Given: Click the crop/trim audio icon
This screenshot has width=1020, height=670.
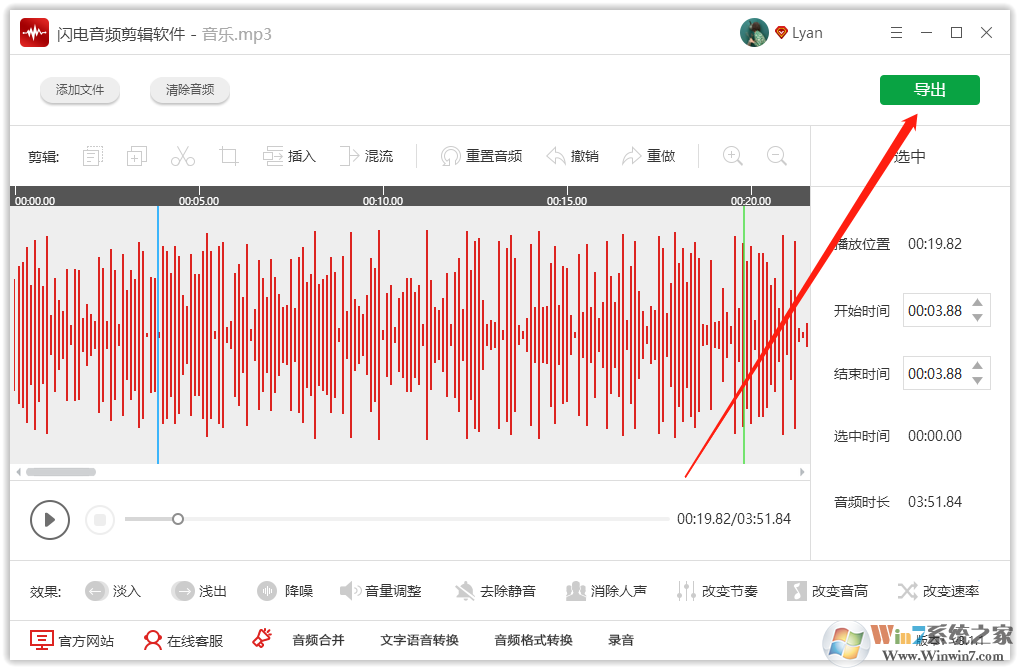Looking at the screenshot, I should (x=229, y=155).
